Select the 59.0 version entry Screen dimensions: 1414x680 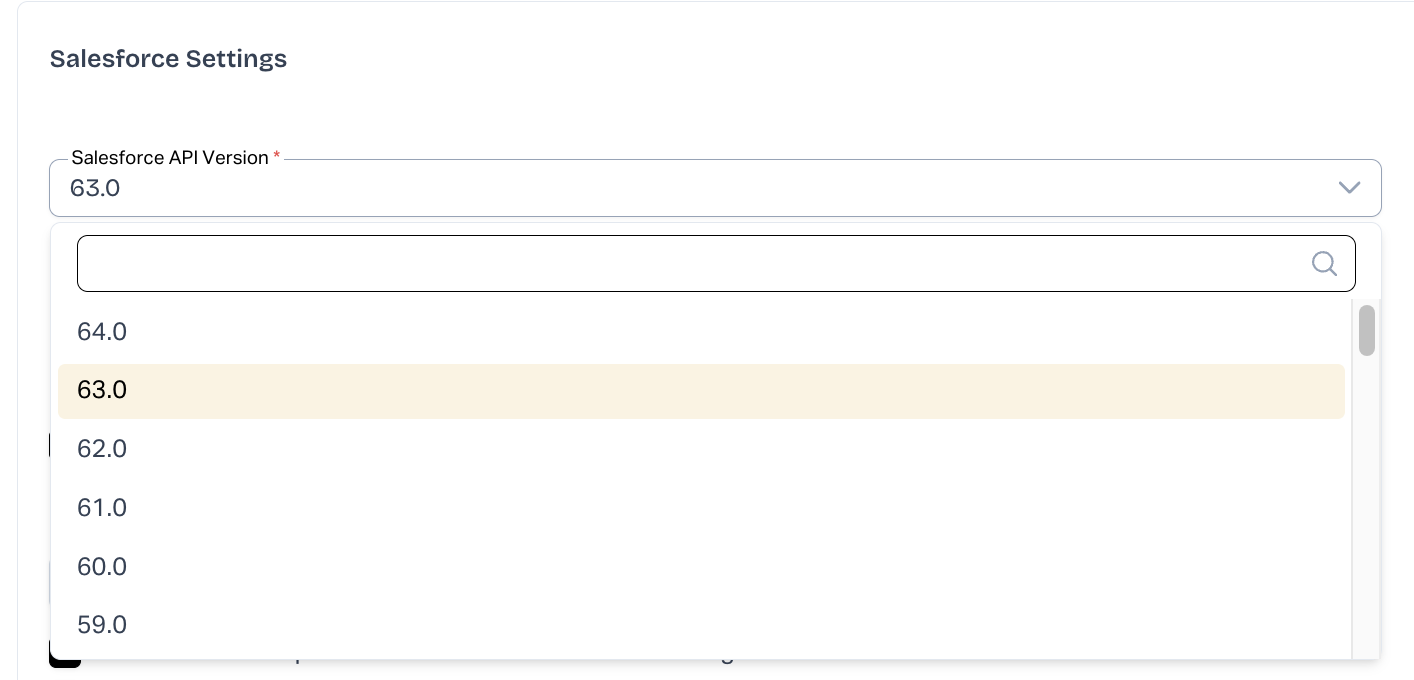[102, 625]
